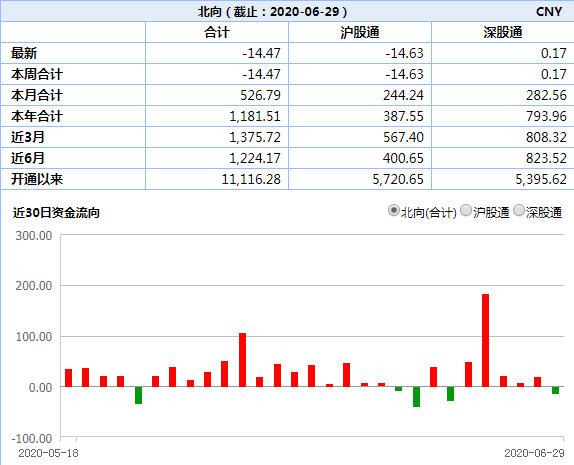Click the 本周合计 row label
This screenshot has height=465, width=574.
click(x=37, y=74)
